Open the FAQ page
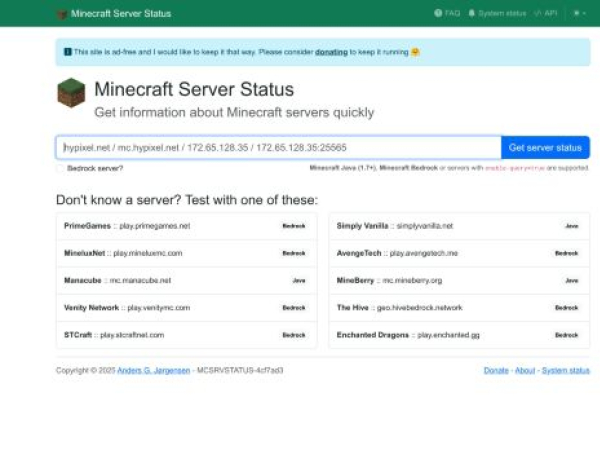Image resolution: width=600 pixels, height=450 pixels. (x=447, y=14)
